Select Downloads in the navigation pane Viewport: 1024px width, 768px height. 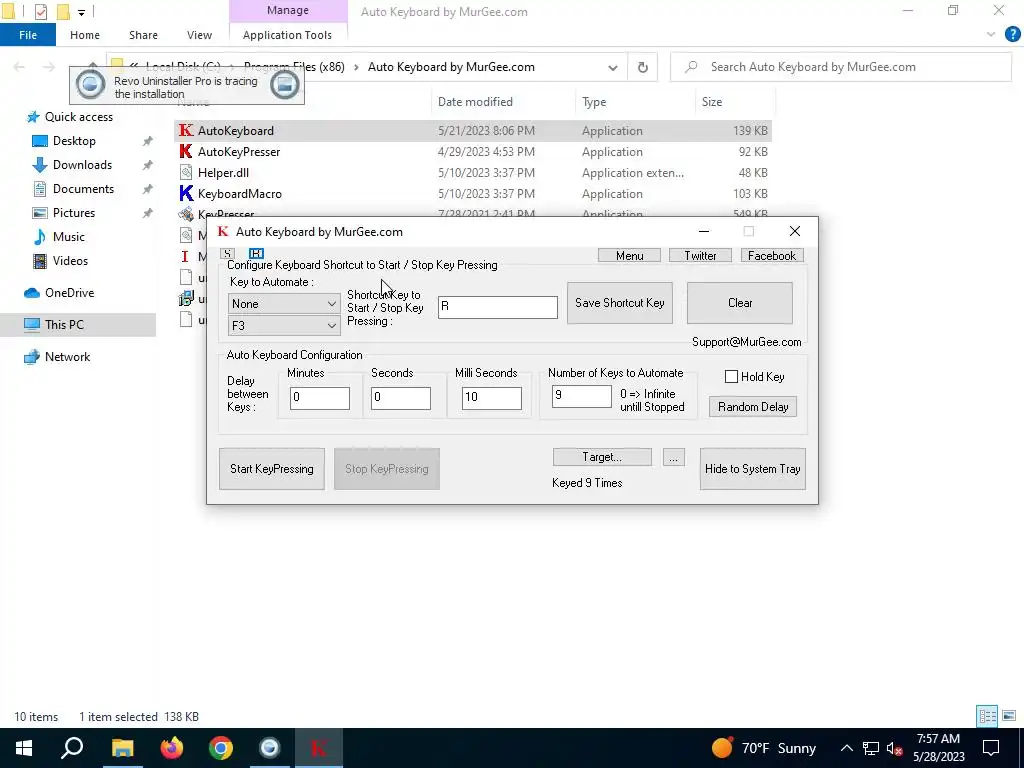click(x=82, y=165)
